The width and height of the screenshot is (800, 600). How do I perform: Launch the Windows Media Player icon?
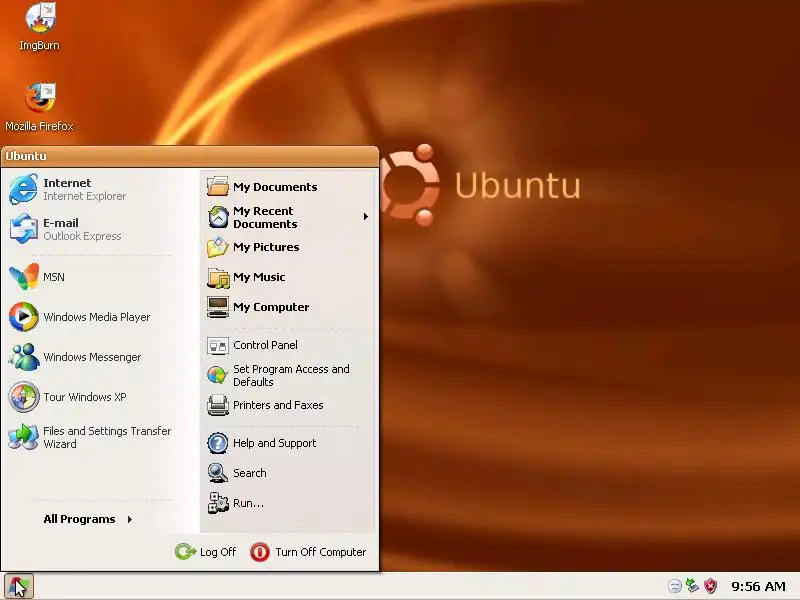(x=23, y=316)
